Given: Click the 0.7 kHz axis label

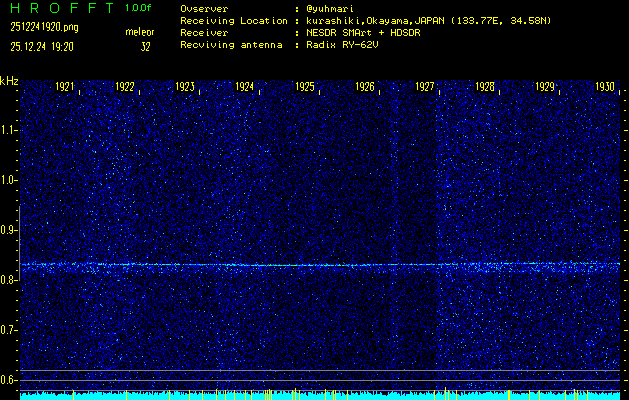Looking at the screenshot, I should [x=8, y=330].
